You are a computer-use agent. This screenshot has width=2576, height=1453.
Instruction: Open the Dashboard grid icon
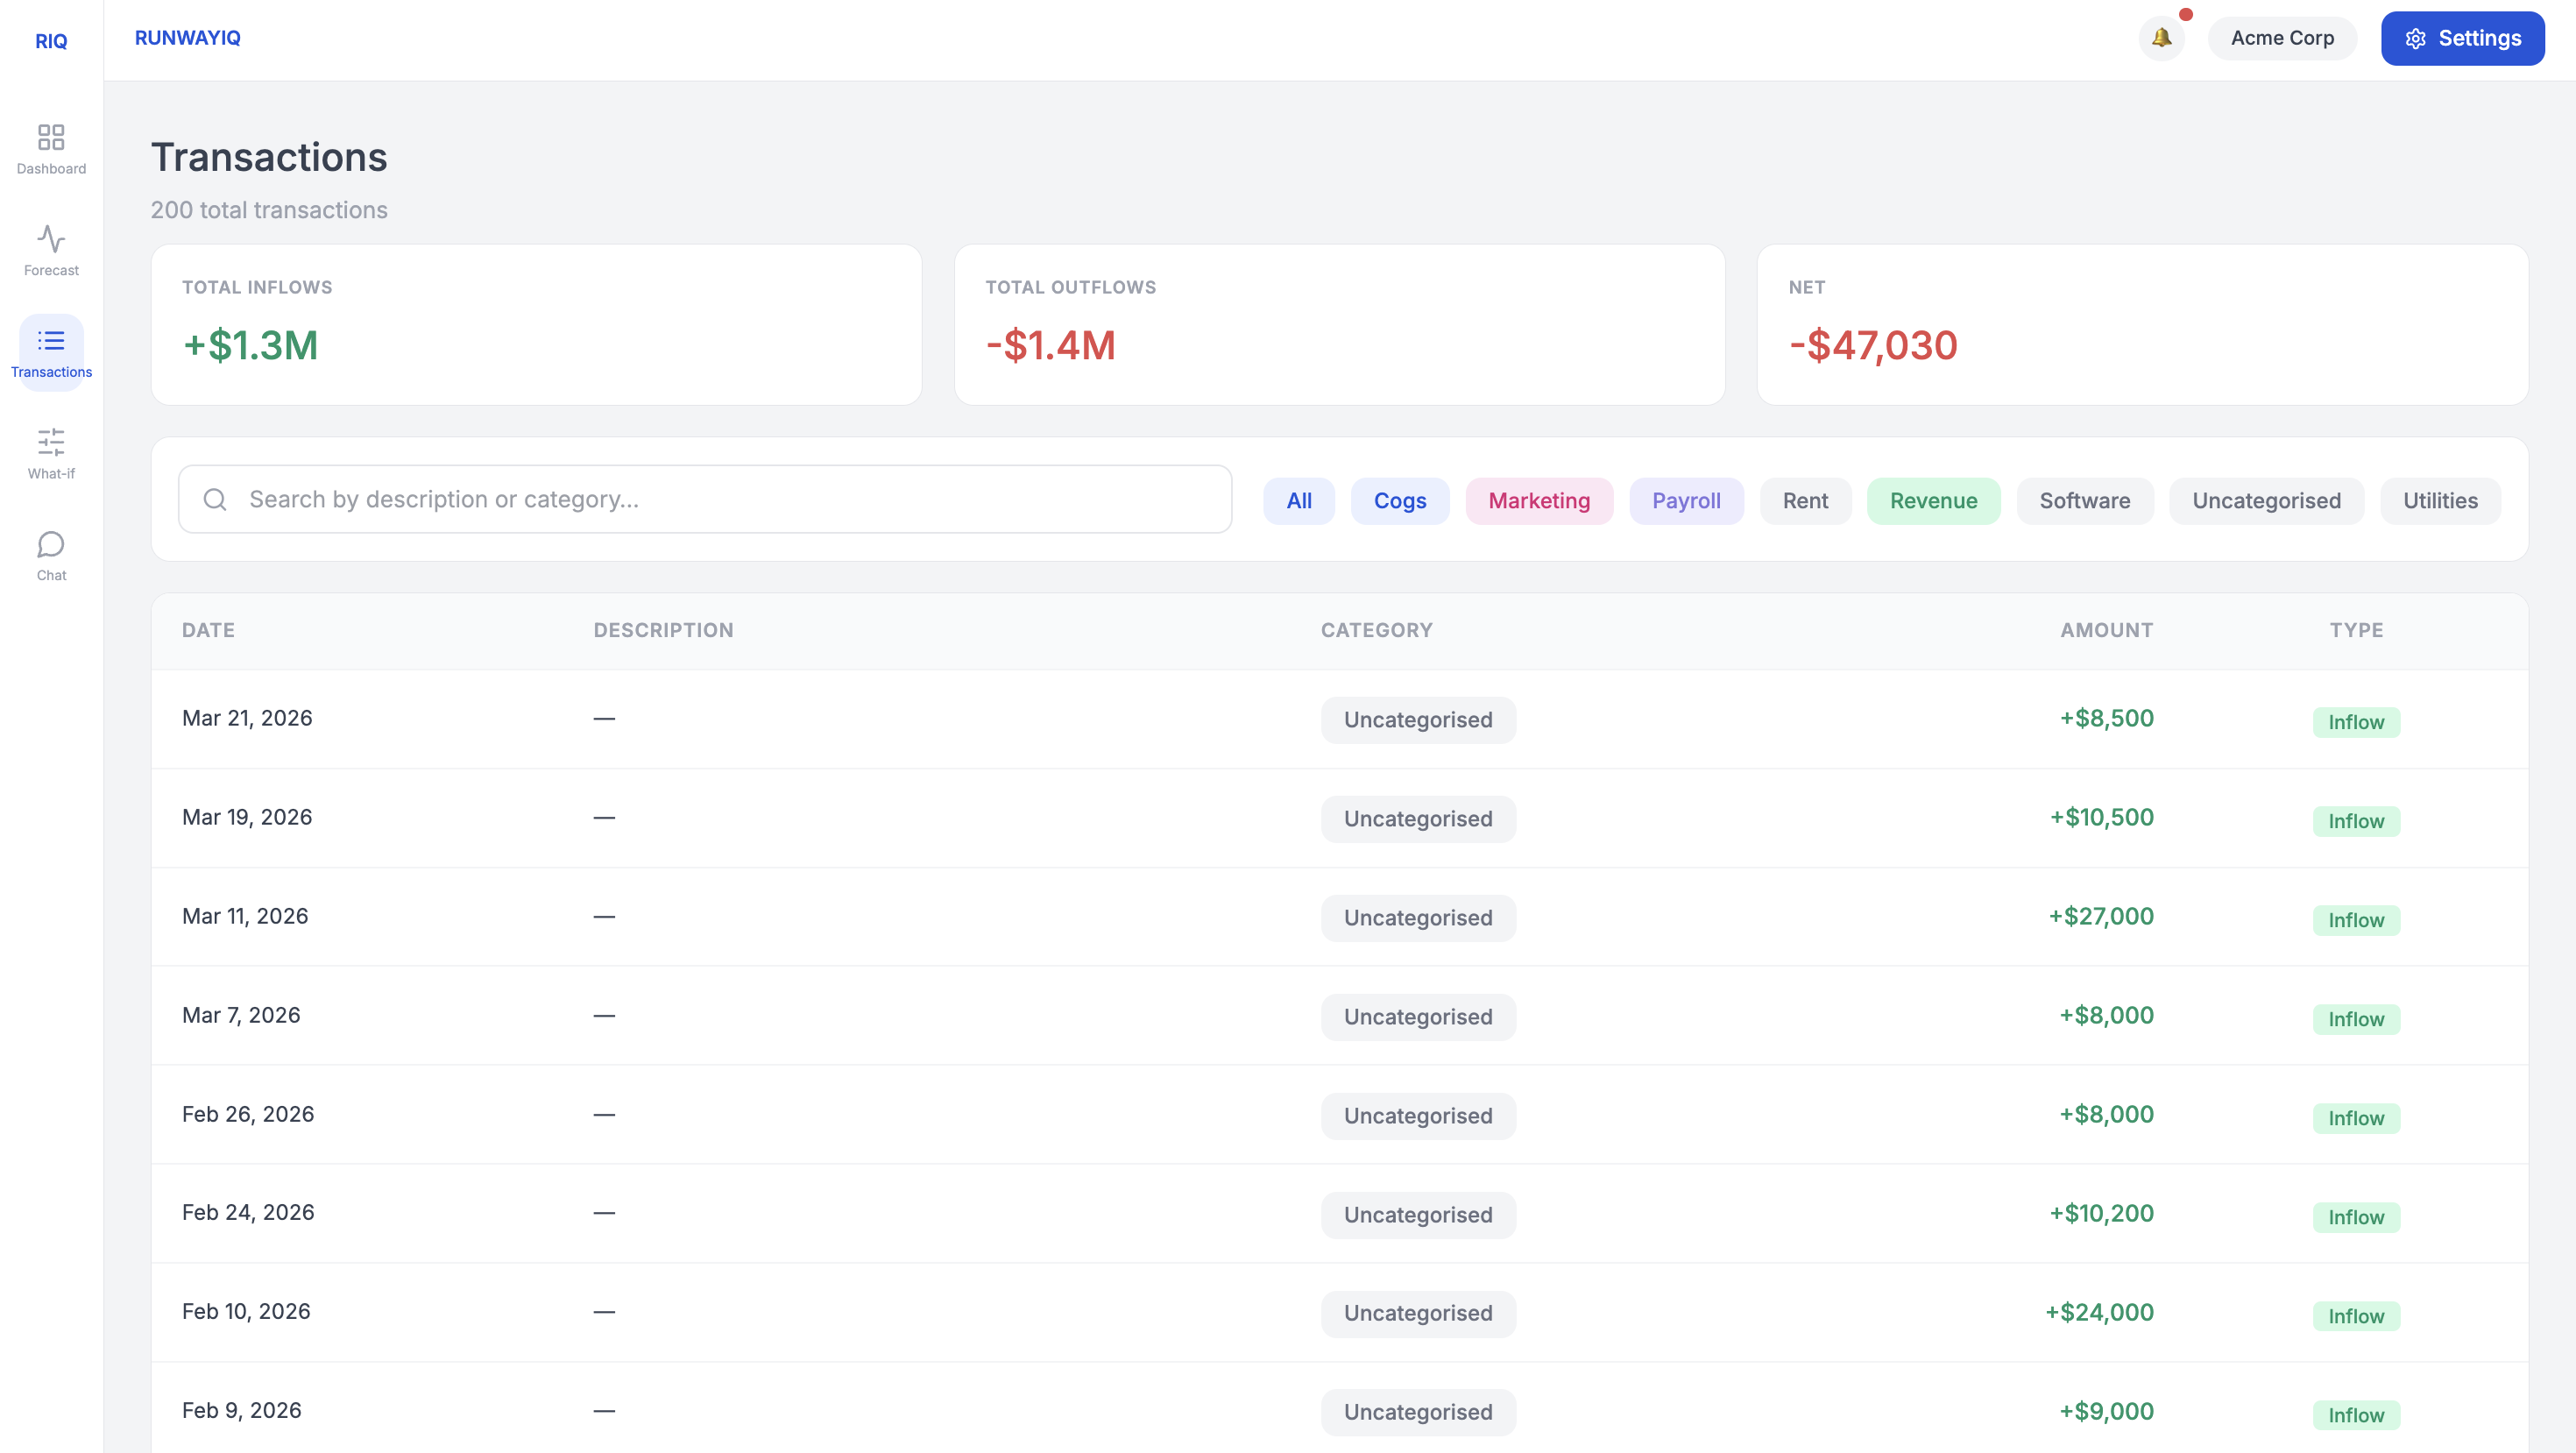51,137
